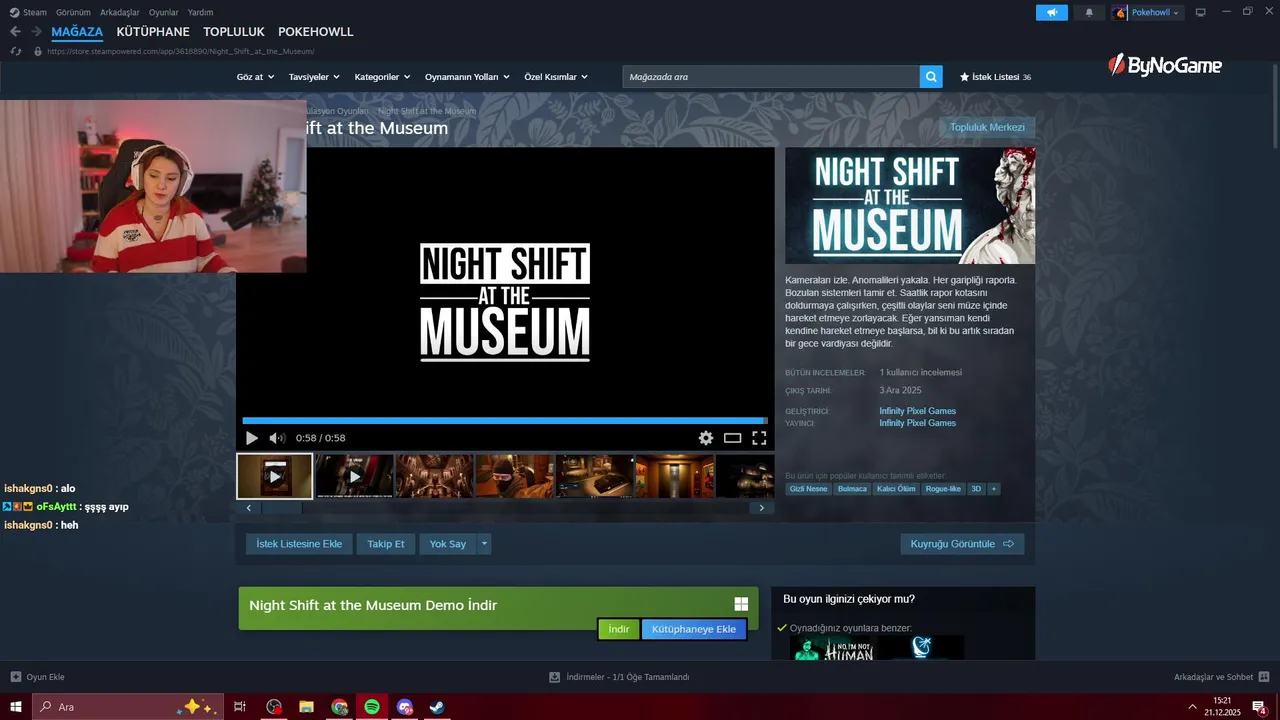Image resolution: width=1280 pixels, height=720 pixels.
Task: Click the magnifier search button
Action: [931, 77]
